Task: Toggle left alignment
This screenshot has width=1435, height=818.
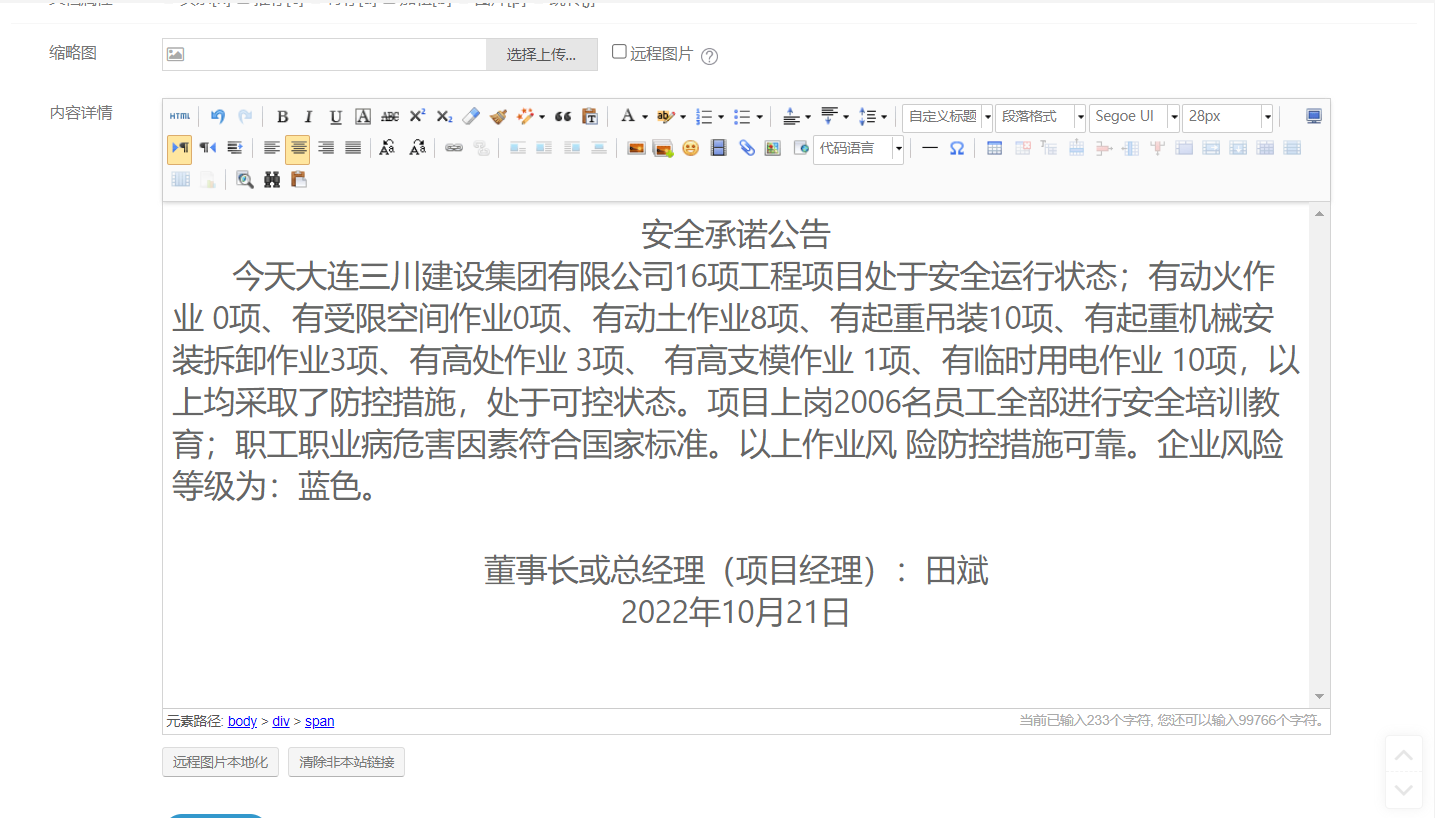Action: click(272, 148)
